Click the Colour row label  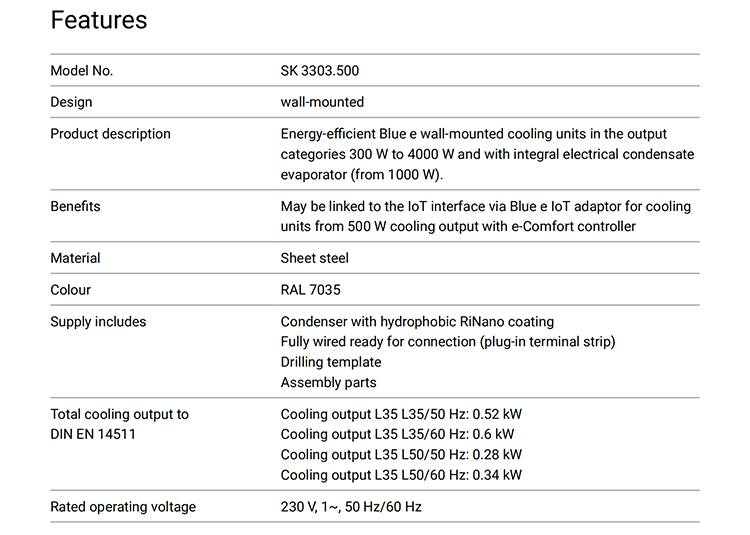pos(71,290)
